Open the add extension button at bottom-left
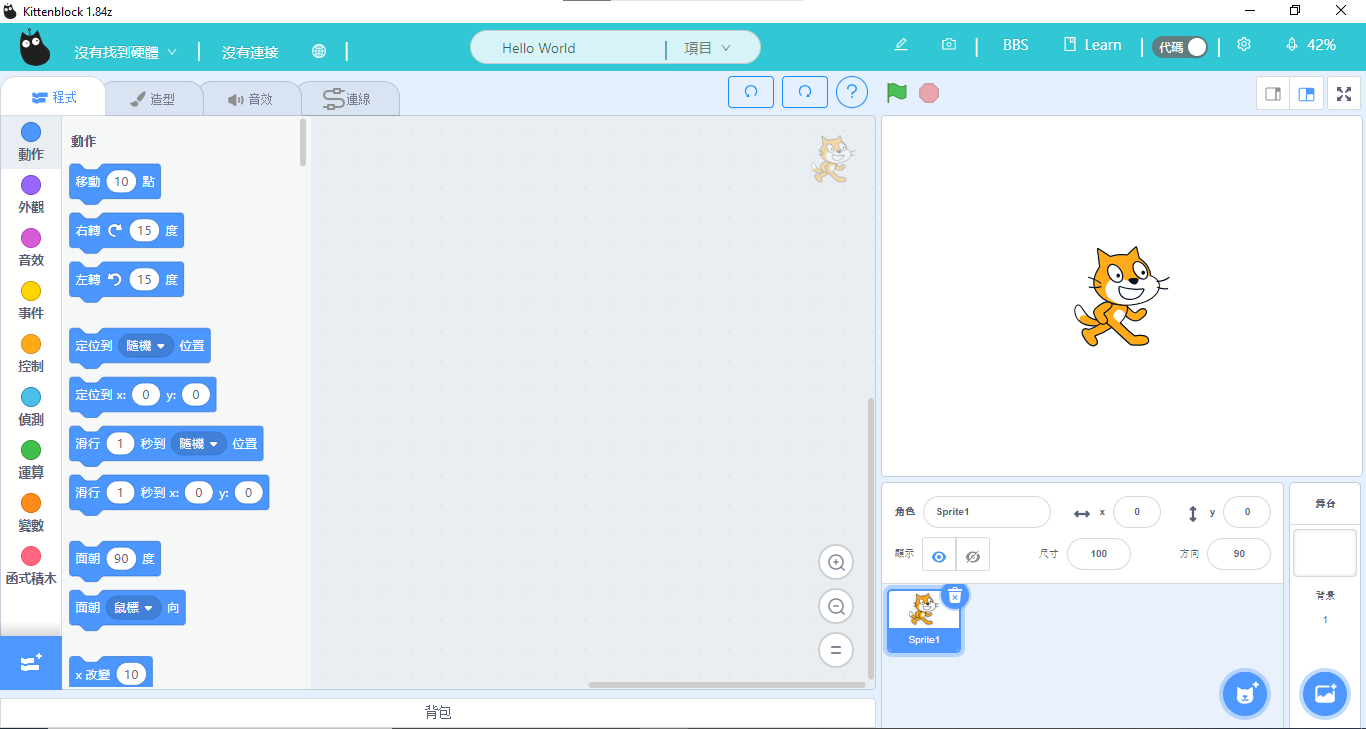The image size is (1366, 729). coord(31,663)
